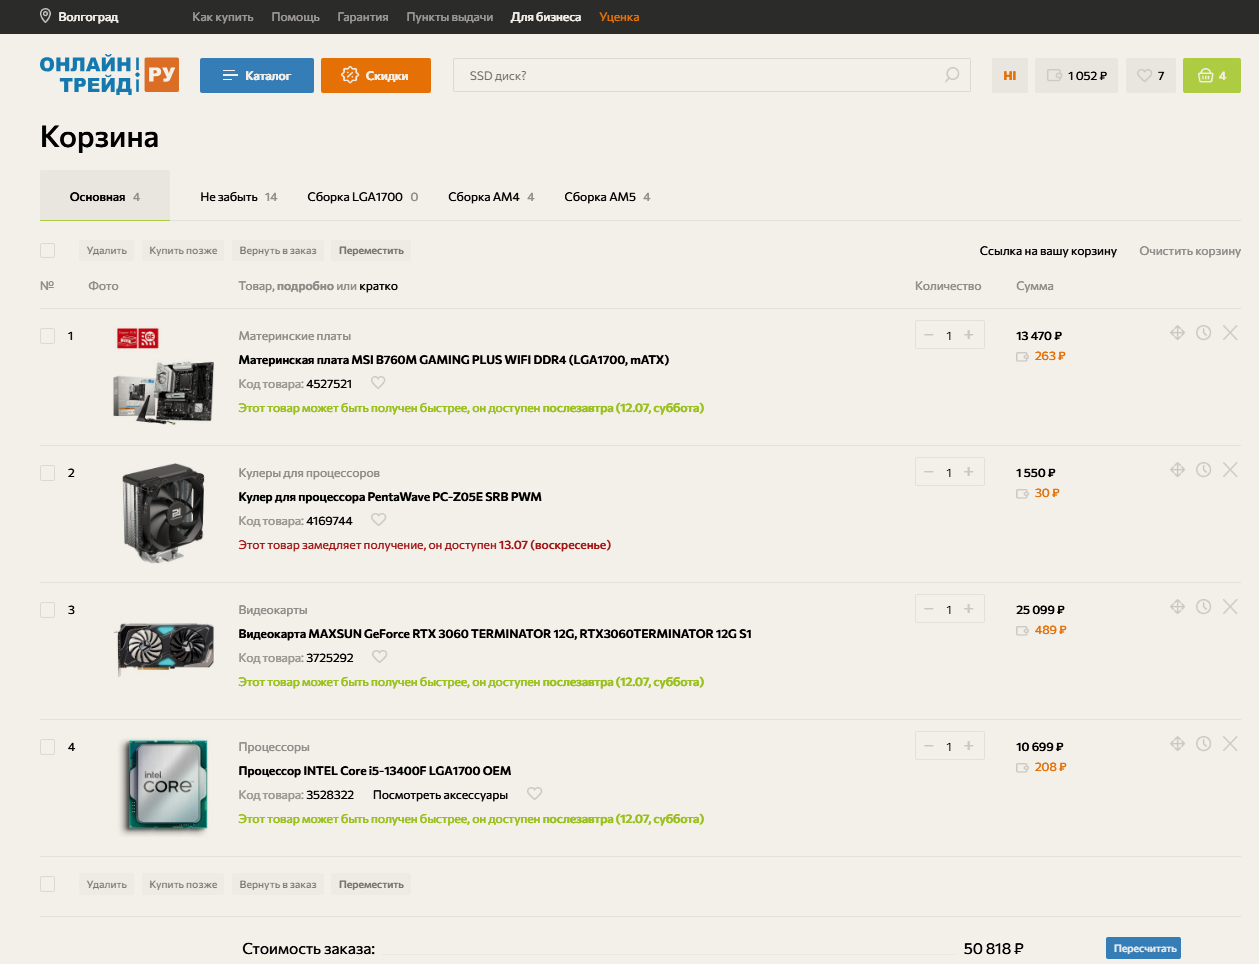Image resolution: width=1259 pixels, height=964 pixels.
Task: Open Пункты выдачи in top menu
Action: tap(450, 17)
